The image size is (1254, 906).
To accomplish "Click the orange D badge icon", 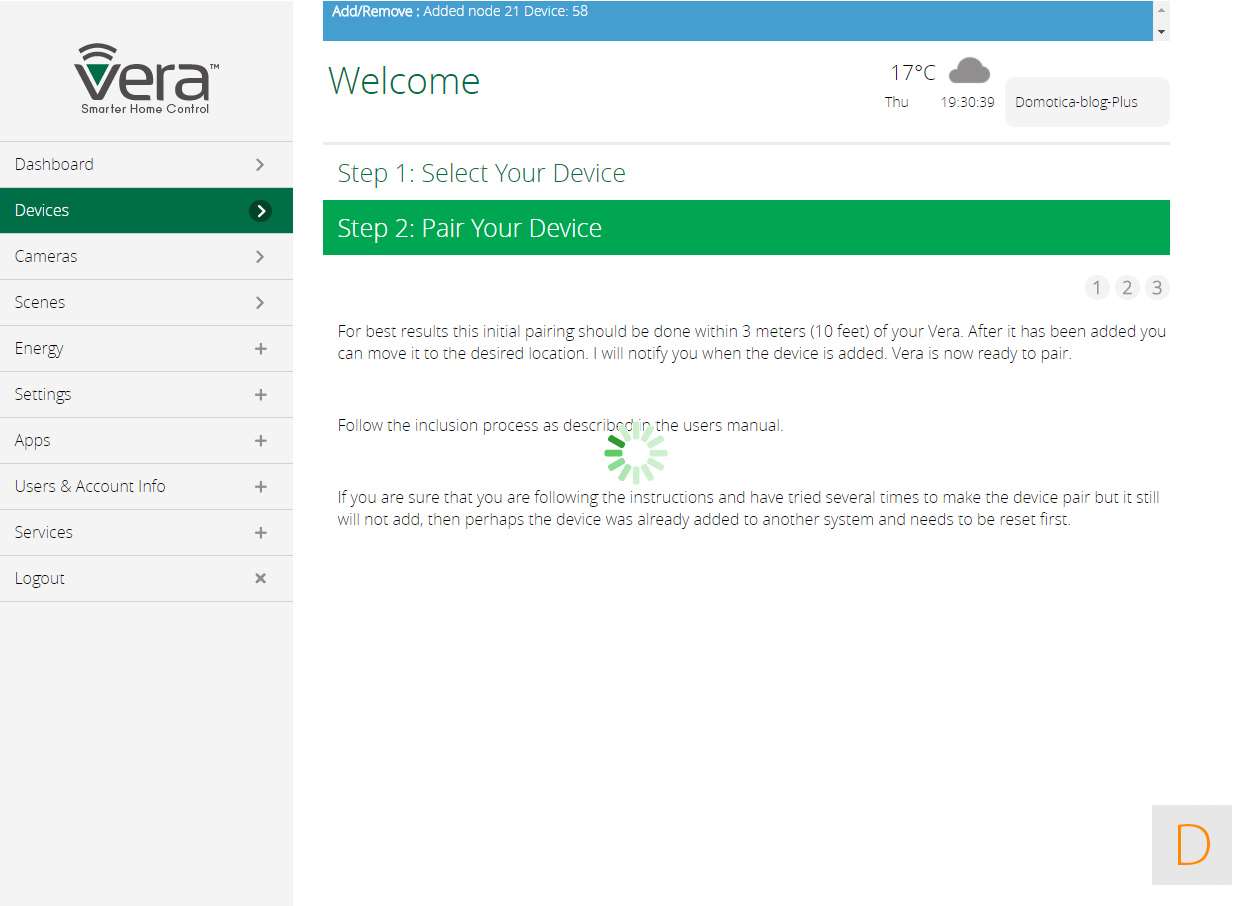I will (x=1191, y=845).
